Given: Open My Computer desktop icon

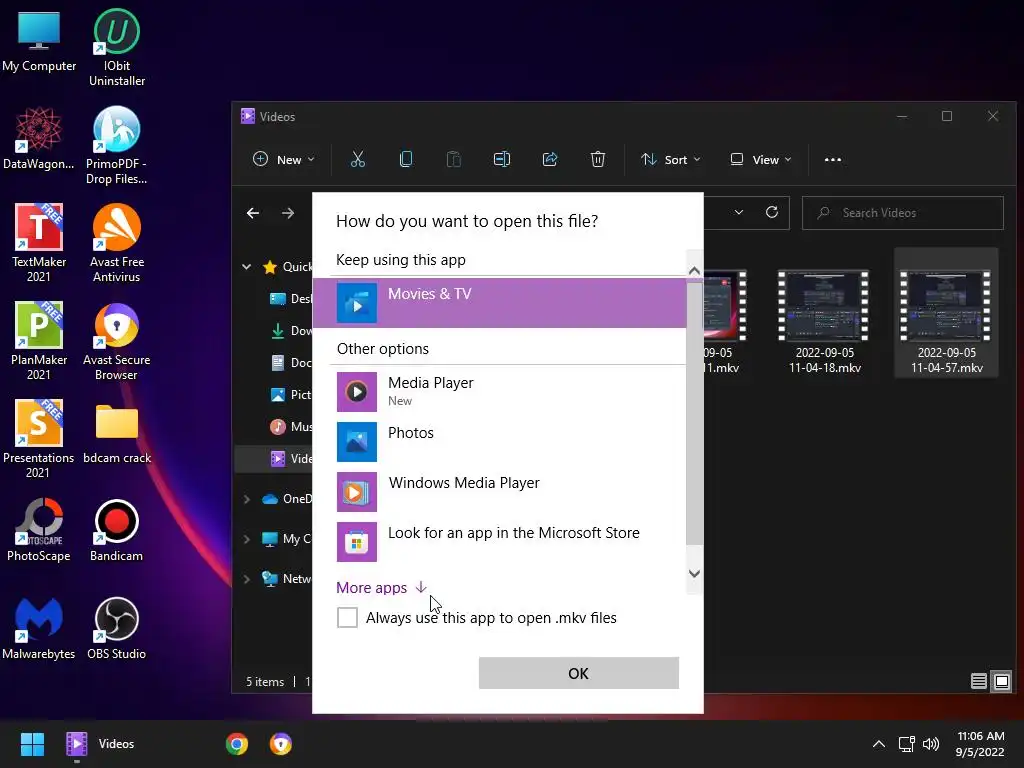Looking at the screenshot, I should pos(39,40).
